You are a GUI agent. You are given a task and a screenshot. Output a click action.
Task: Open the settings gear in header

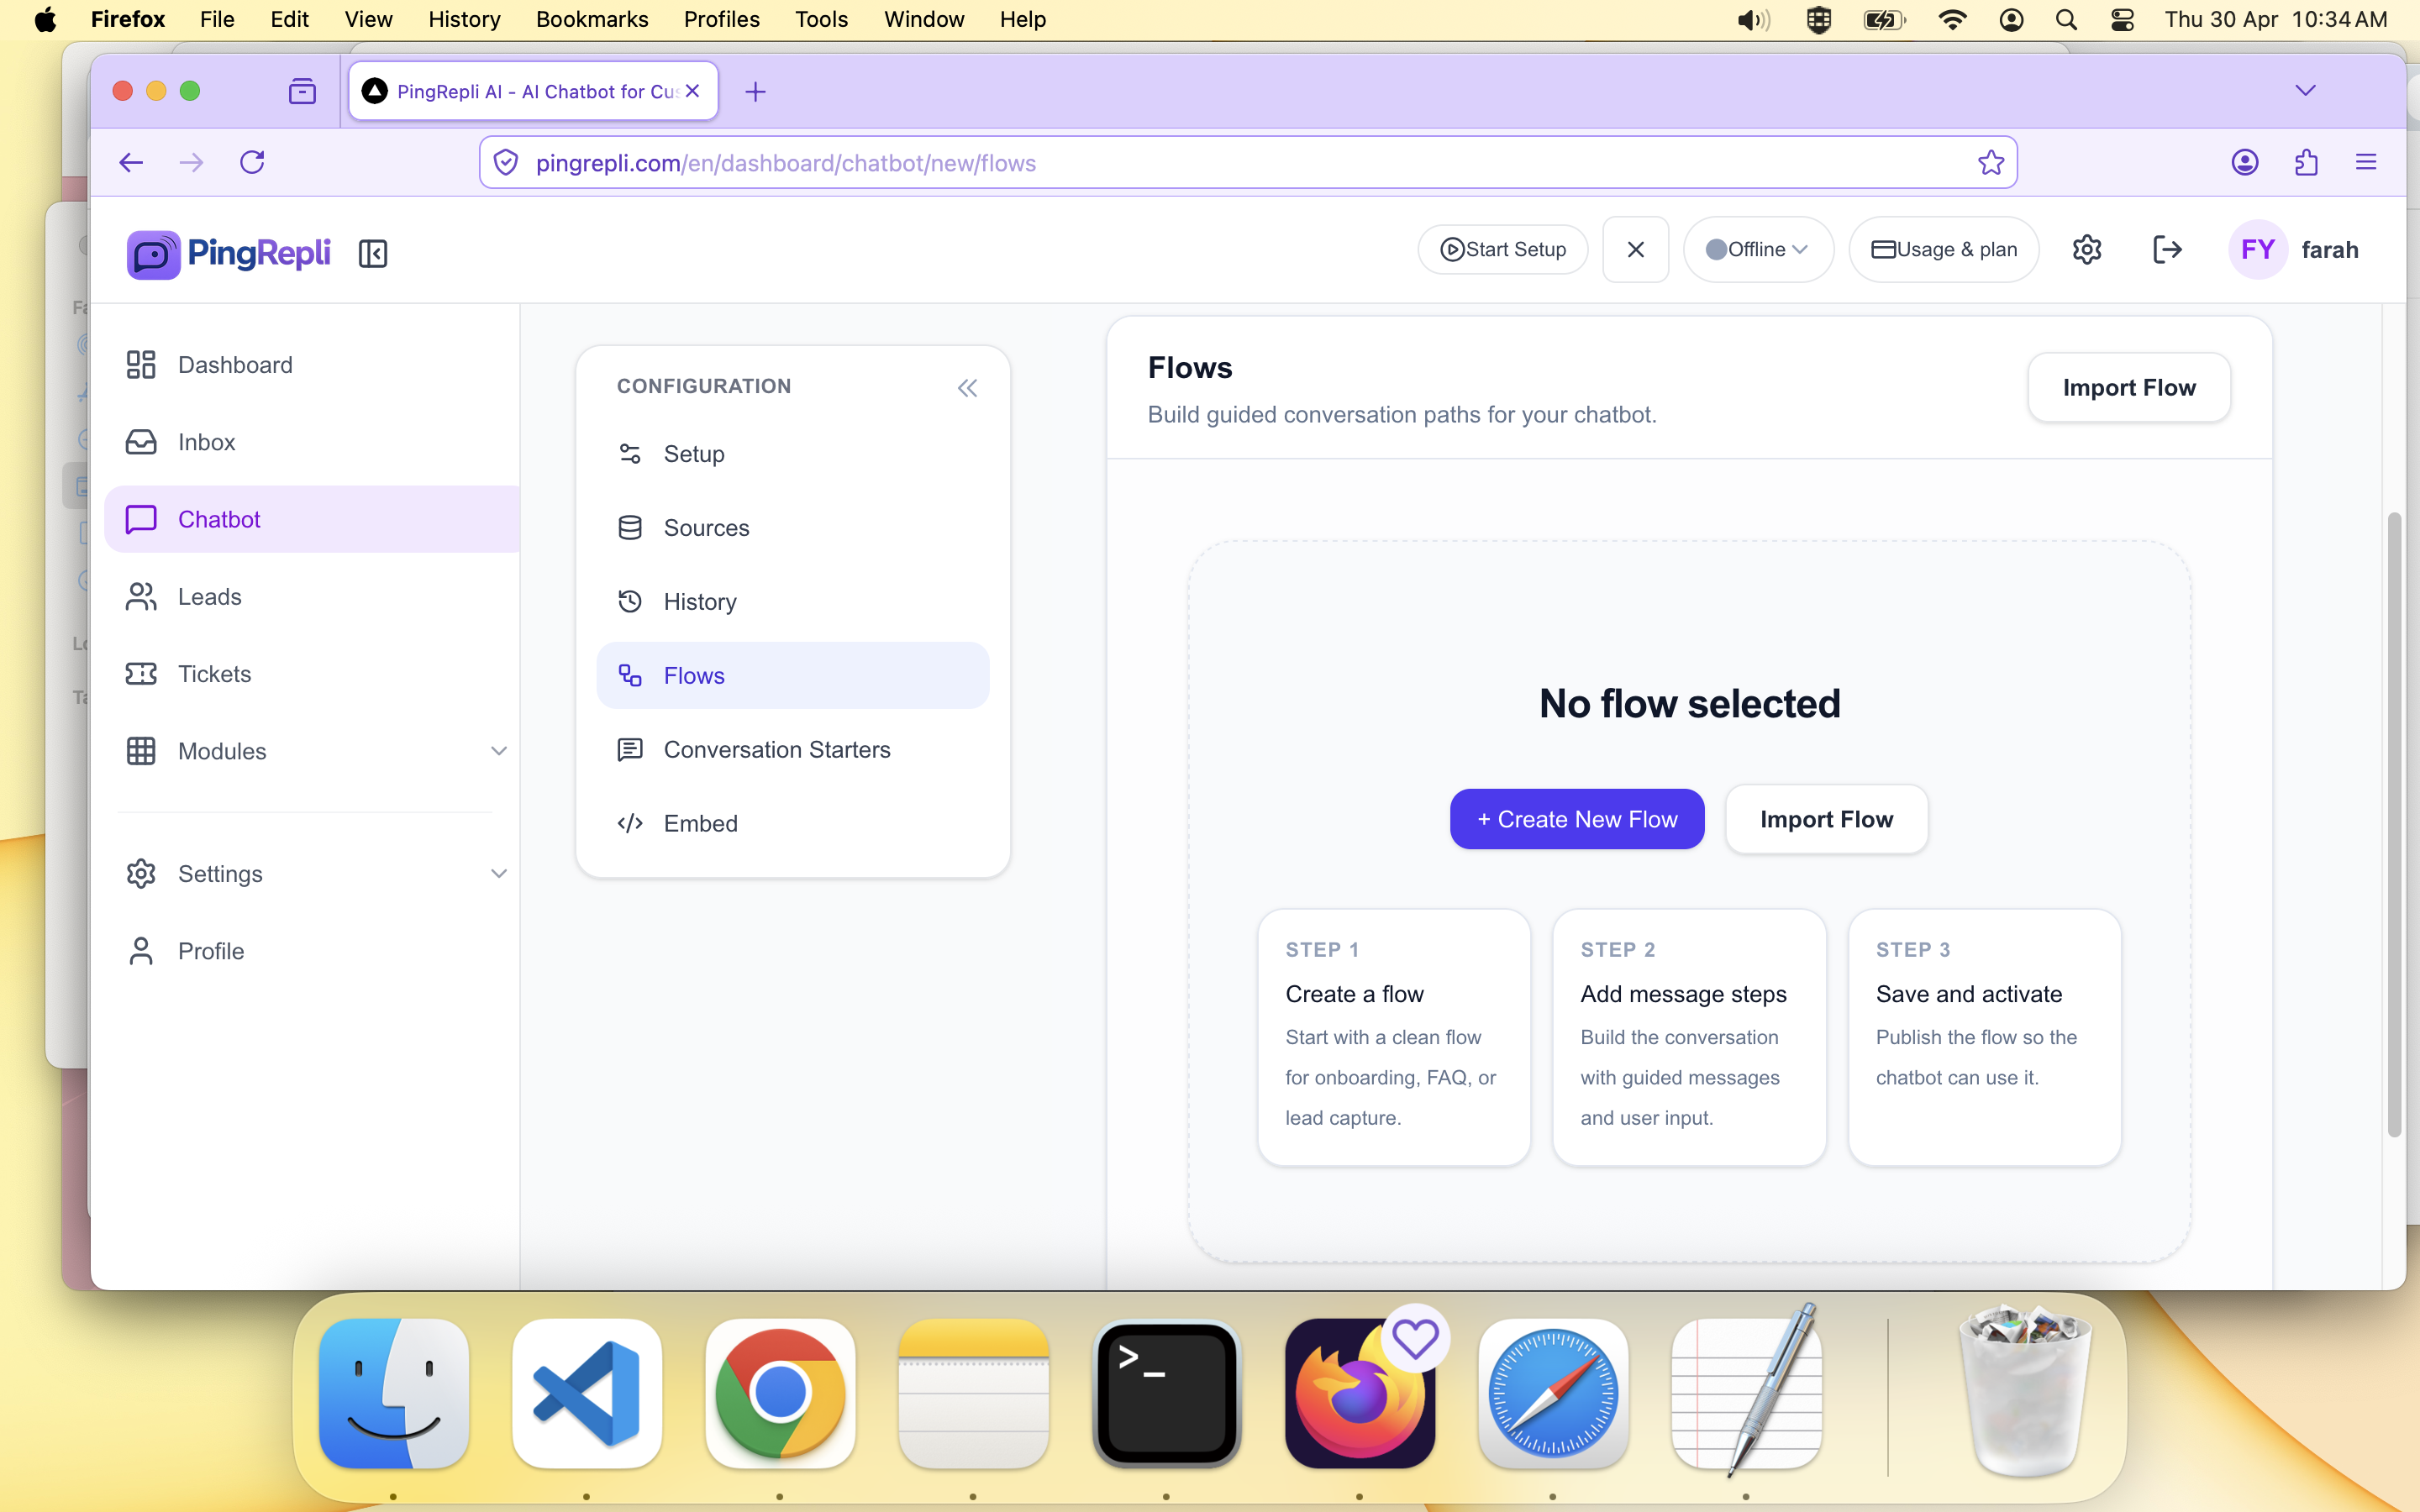pos(2087,249)
